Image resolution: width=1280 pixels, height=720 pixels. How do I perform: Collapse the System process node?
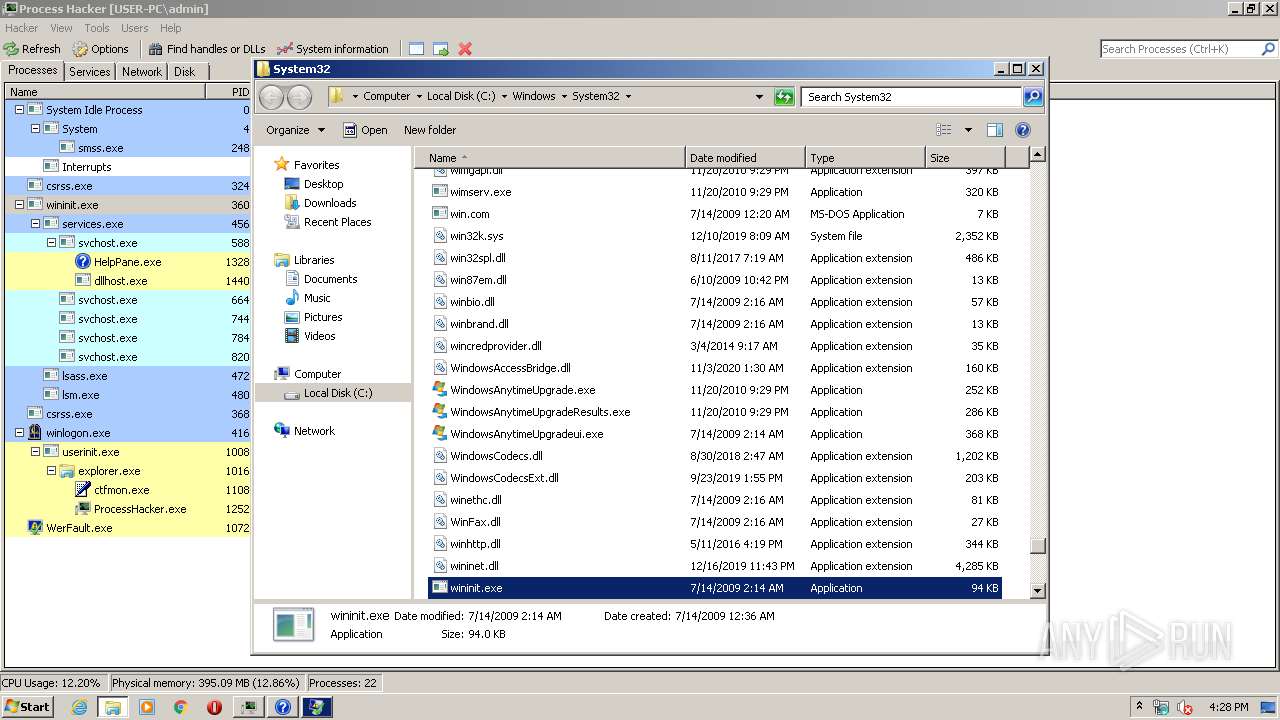(35, 129)
